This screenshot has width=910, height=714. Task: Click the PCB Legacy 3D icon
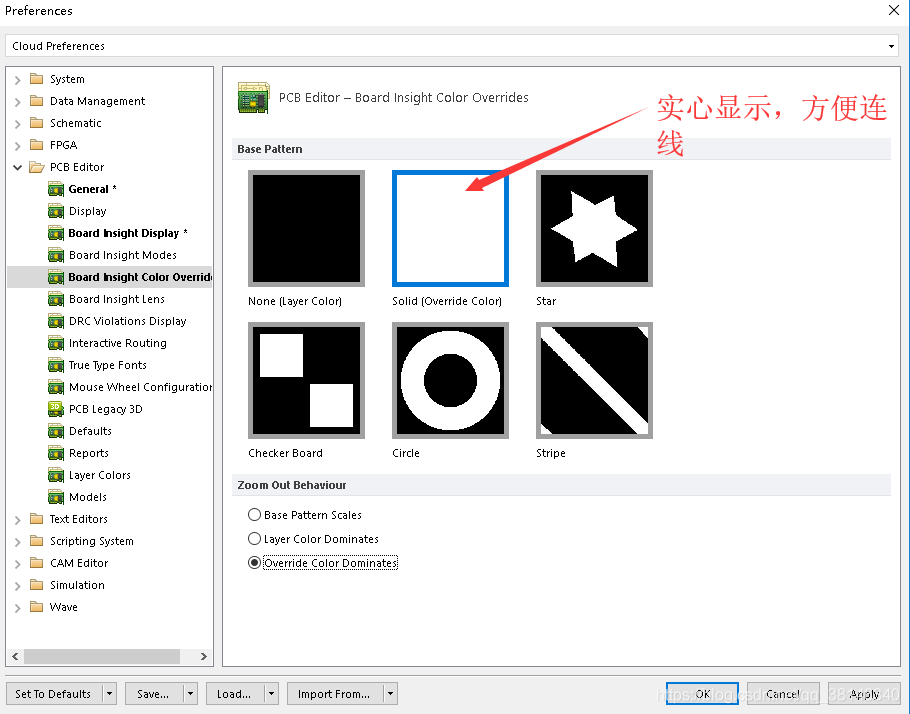(x=56, y=409)
